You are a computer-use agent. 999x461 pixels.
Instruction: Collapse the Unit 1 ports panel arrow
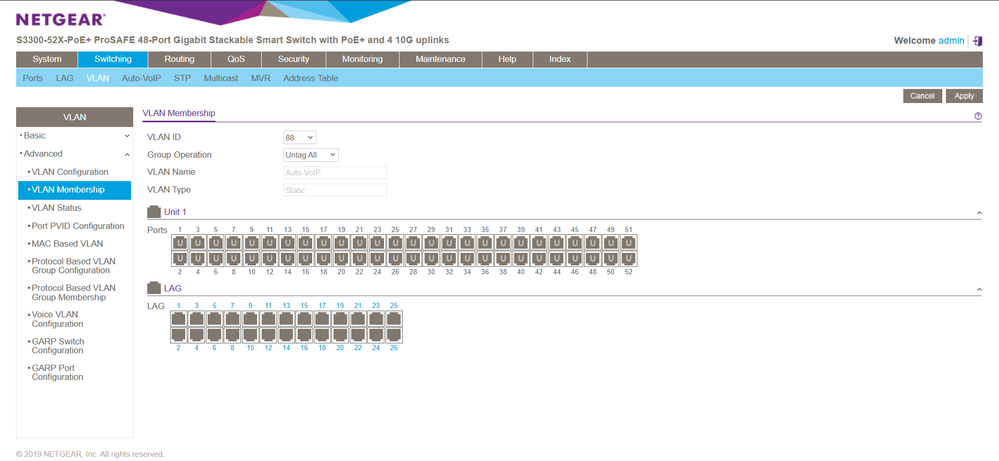pos(978,212)
